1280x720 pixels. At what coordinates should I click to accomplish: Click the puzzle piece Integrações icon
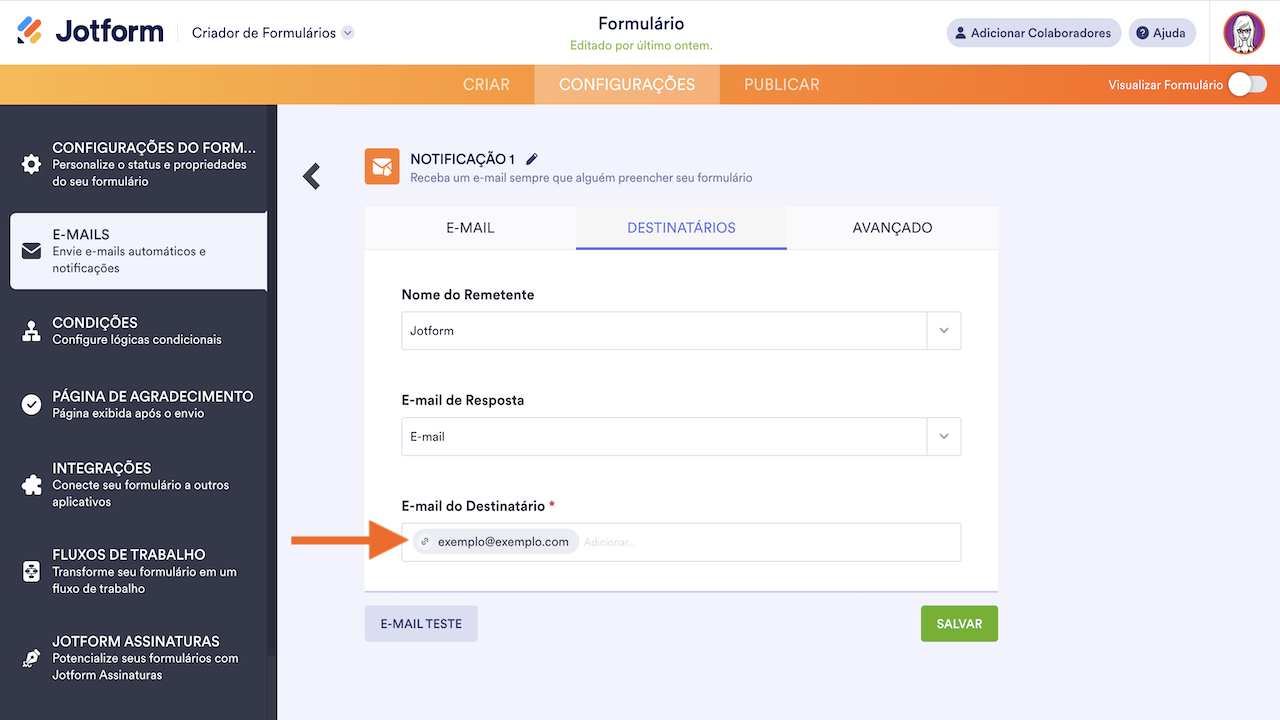[x=31, y=485]
